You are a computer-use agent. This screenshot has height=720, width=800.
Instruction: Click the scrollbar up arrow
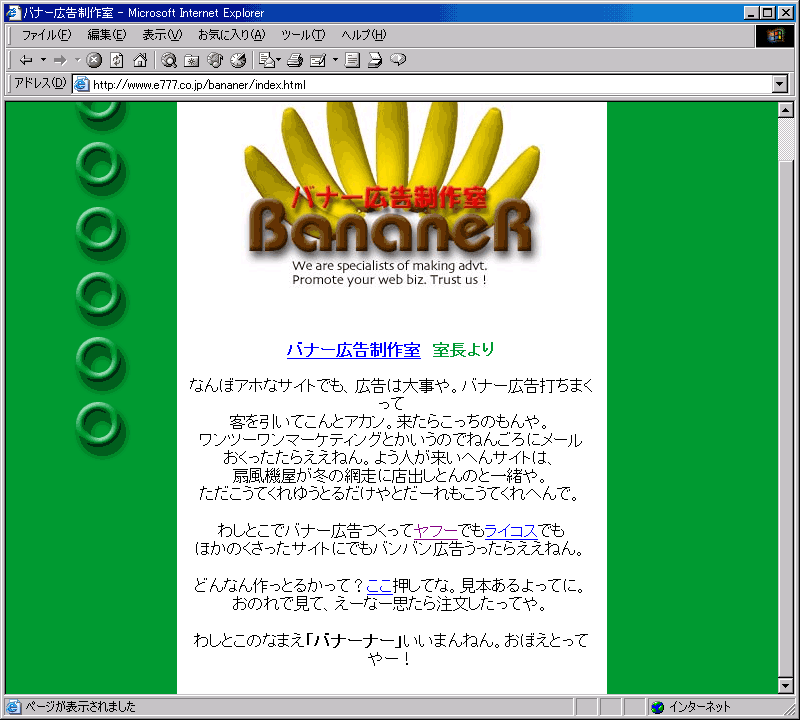coord(786,109)
